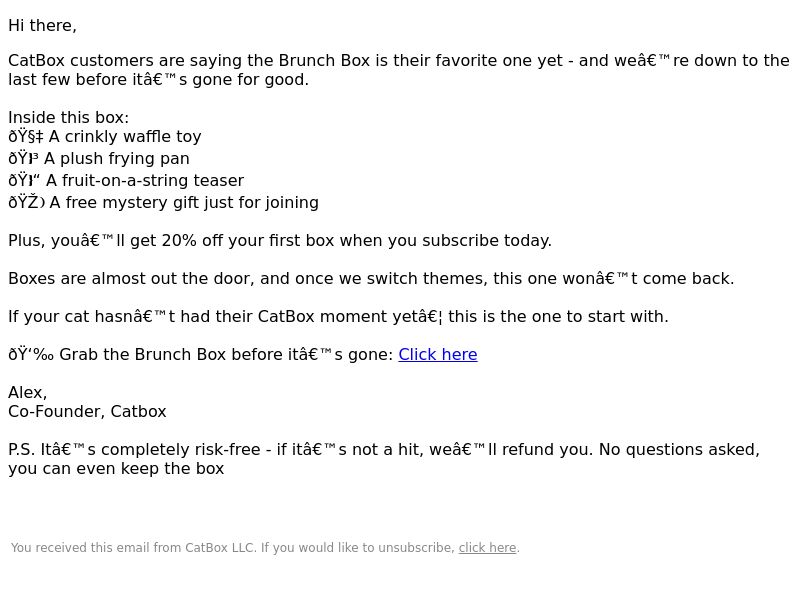Screen dimensions: 800x600
Task: Click the garbled emoji before fruit-on-a-string teaser
Action: 23,181
